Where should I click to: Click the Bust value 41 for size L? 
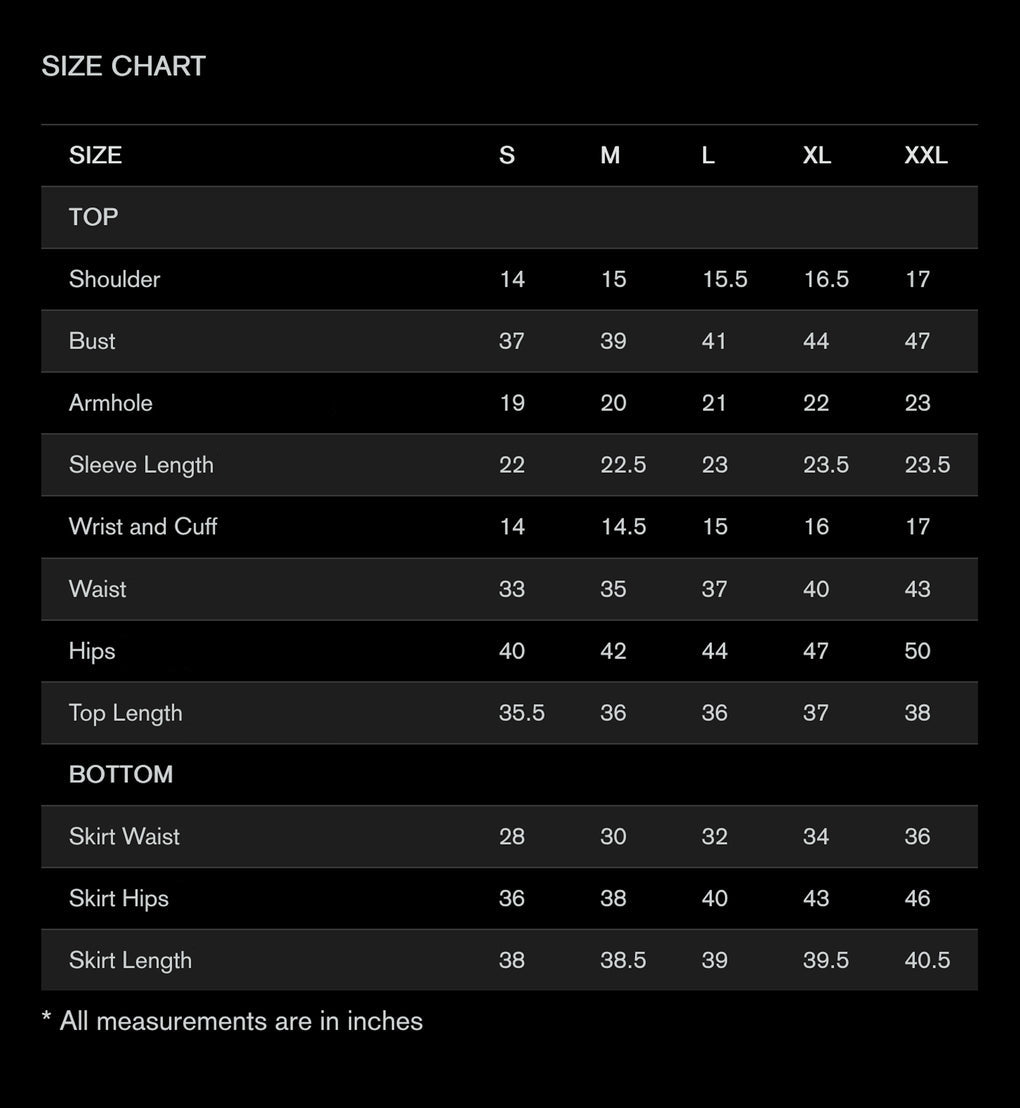(x=714, y=341)
